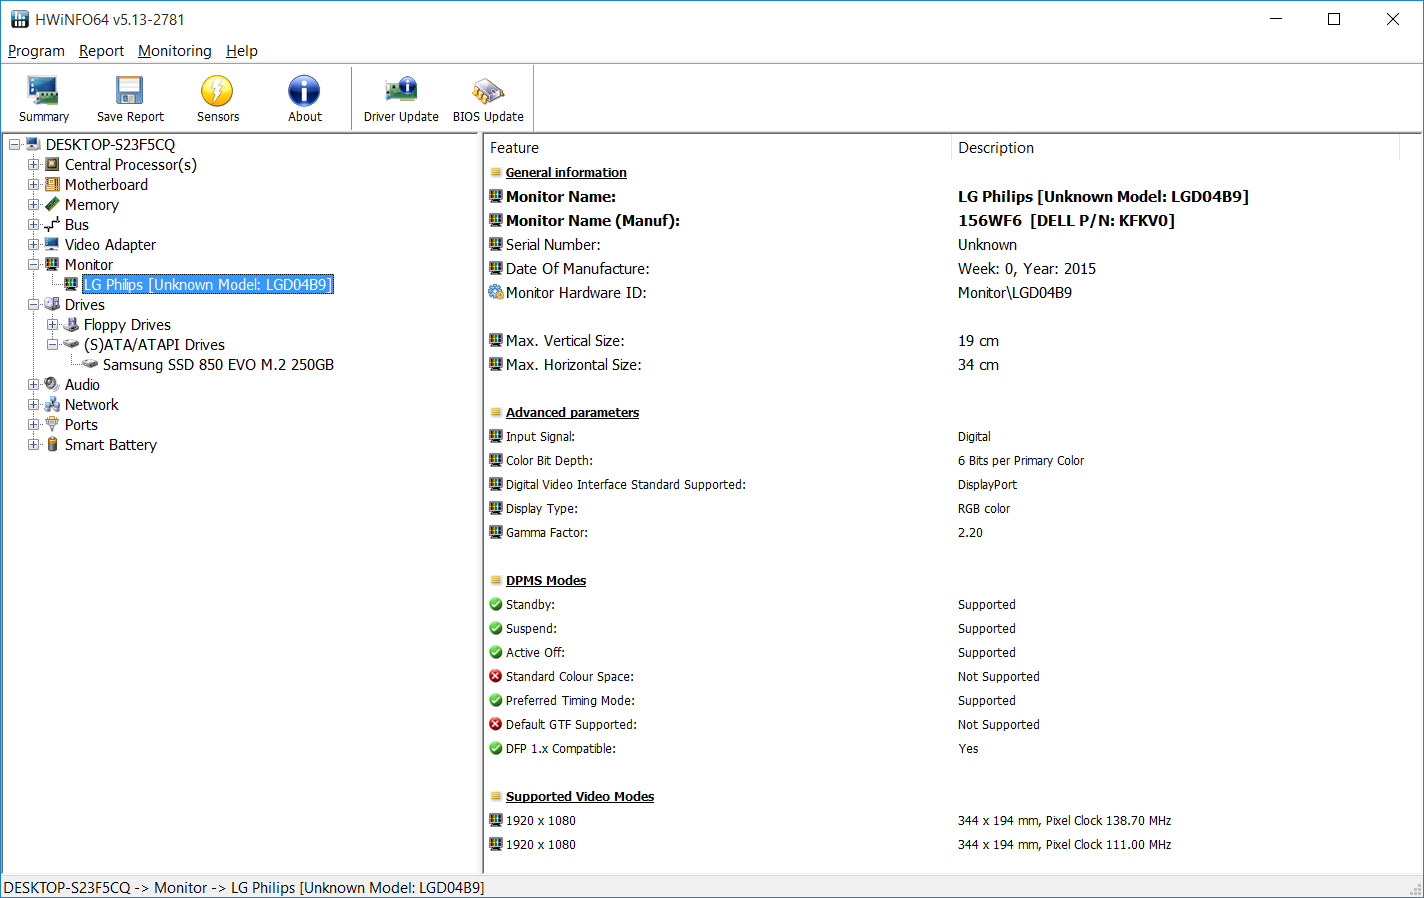The height and width of the screenshot is (898, 1424).
Task: Expand the Audio node
Action: pyautogui.click(x=34, y=384)
